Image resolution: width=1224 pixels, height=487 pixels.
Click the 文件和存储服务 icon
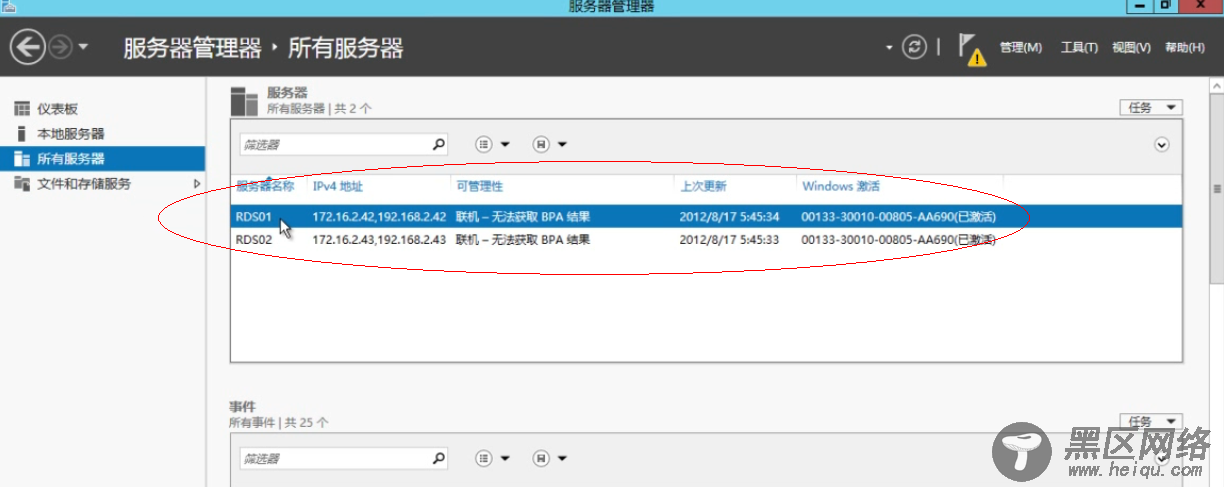click(x=20, y=184)
